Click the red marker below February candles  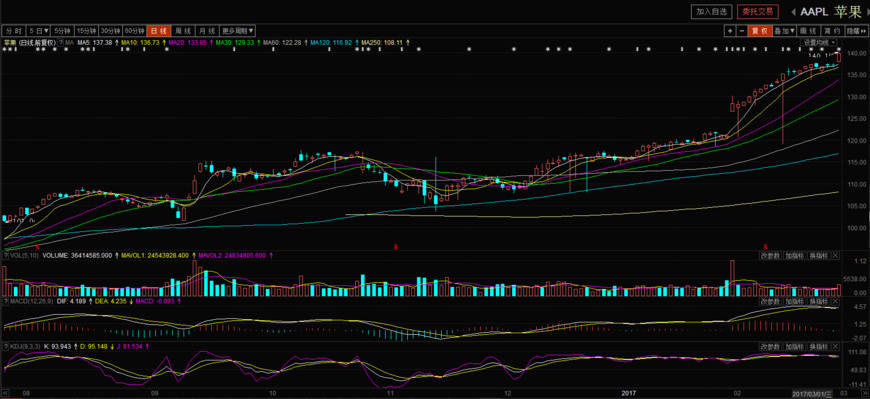[765, 246]
